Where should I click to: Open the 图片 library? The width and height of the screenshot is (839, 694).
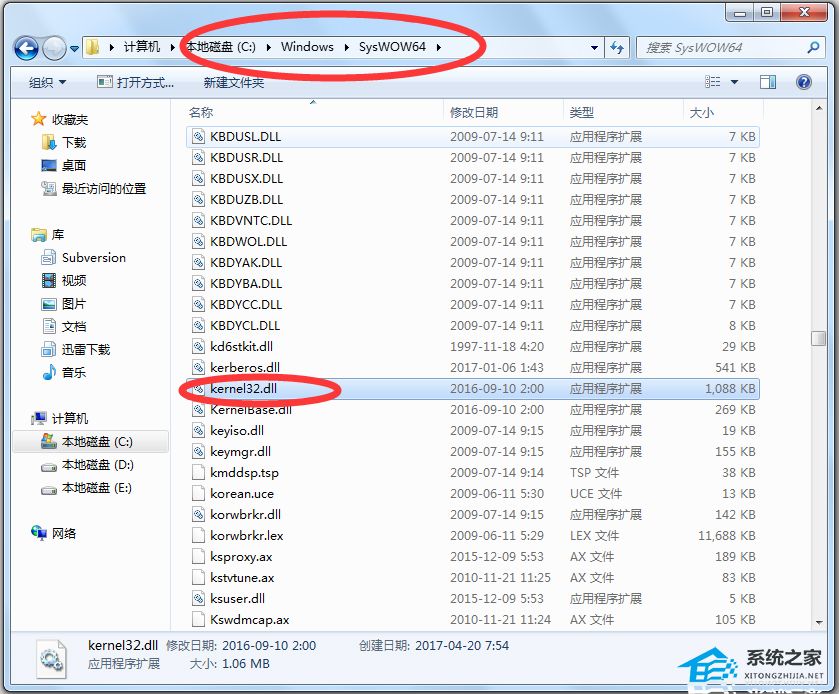click(74, 303)
